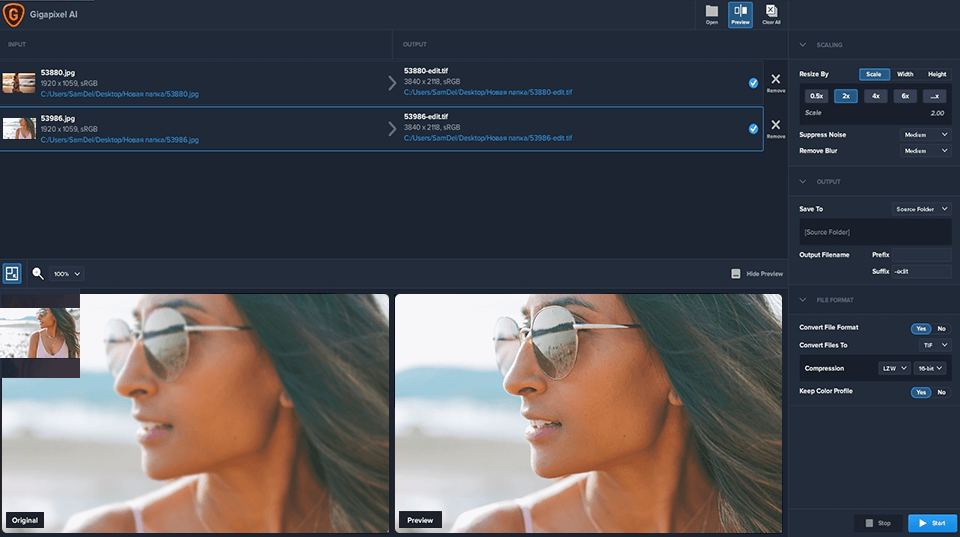Viewport: 960px width, 537px height.
Task: Click the INPUT column header
Action: click(x=17, y=44)
